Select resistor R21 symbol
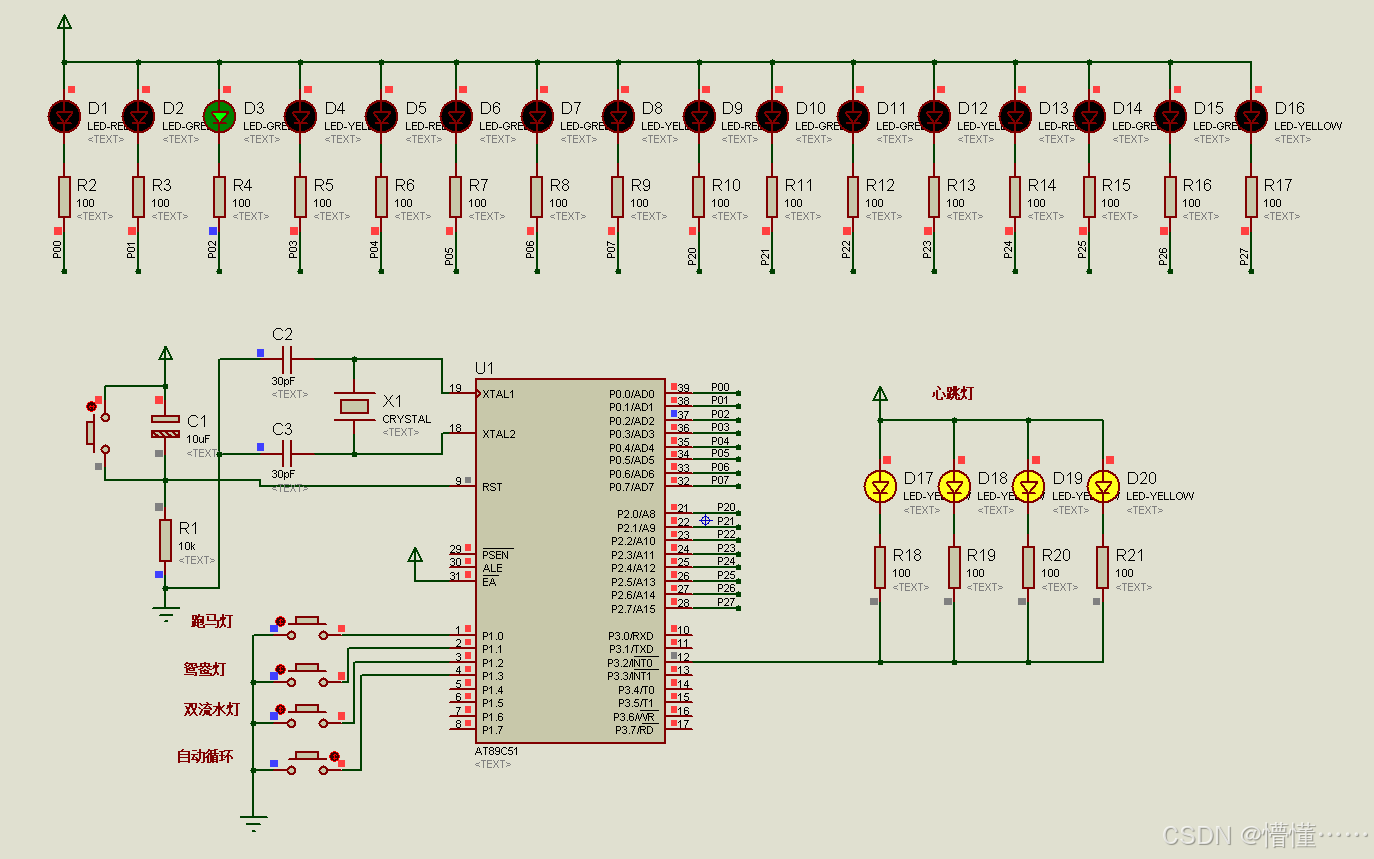1374x859 pixels. 1103,567
